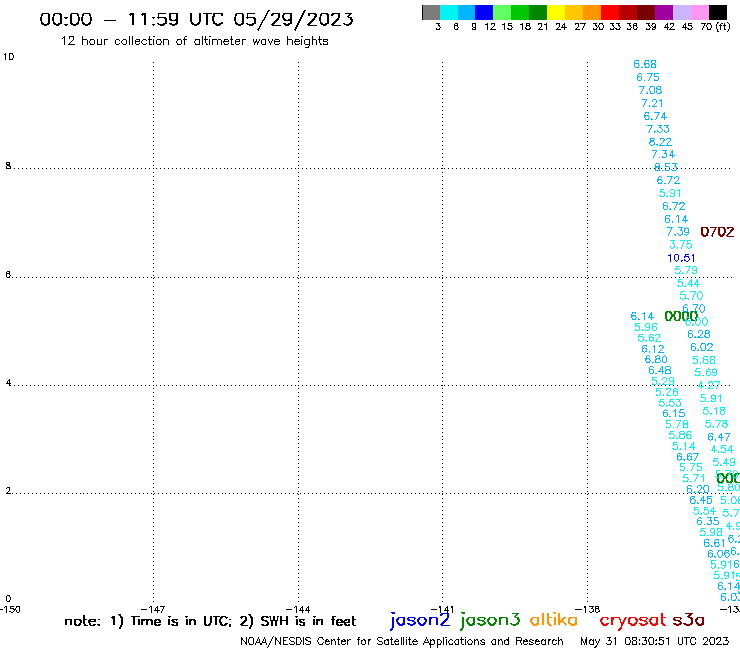
Task: Click the blue wave height value 10.51
Action: click(x=681, y=258)
